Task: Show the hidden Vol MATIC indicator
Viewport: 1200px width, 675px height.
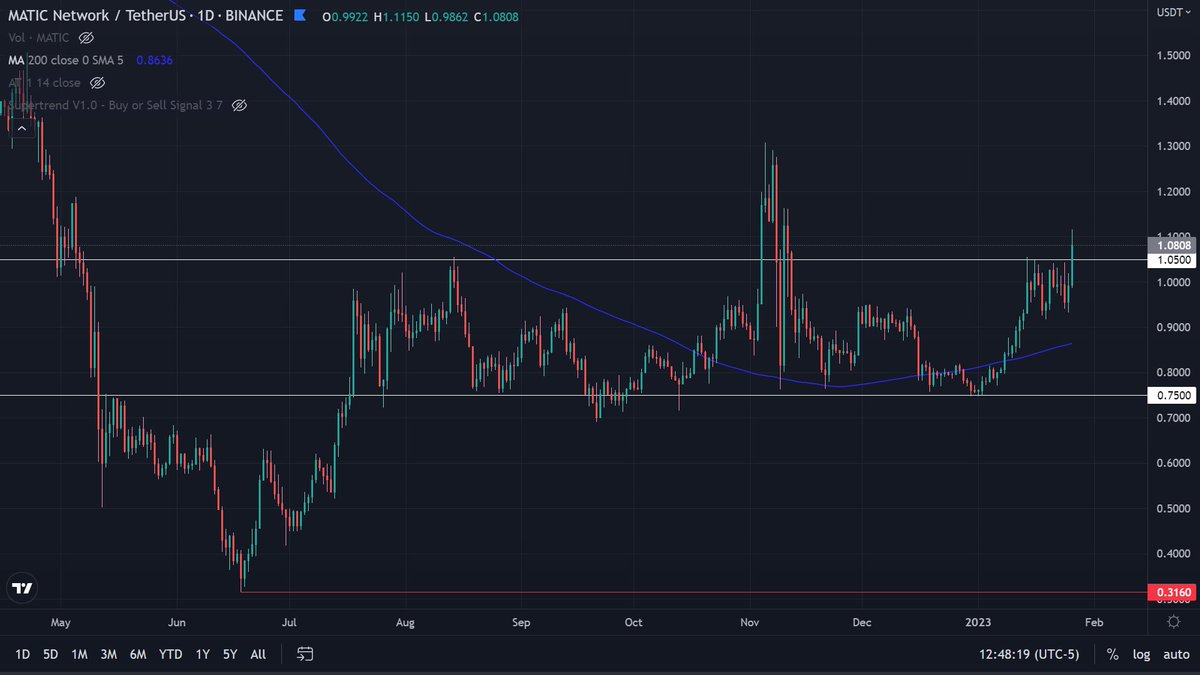Action: (x=86, y=38)
